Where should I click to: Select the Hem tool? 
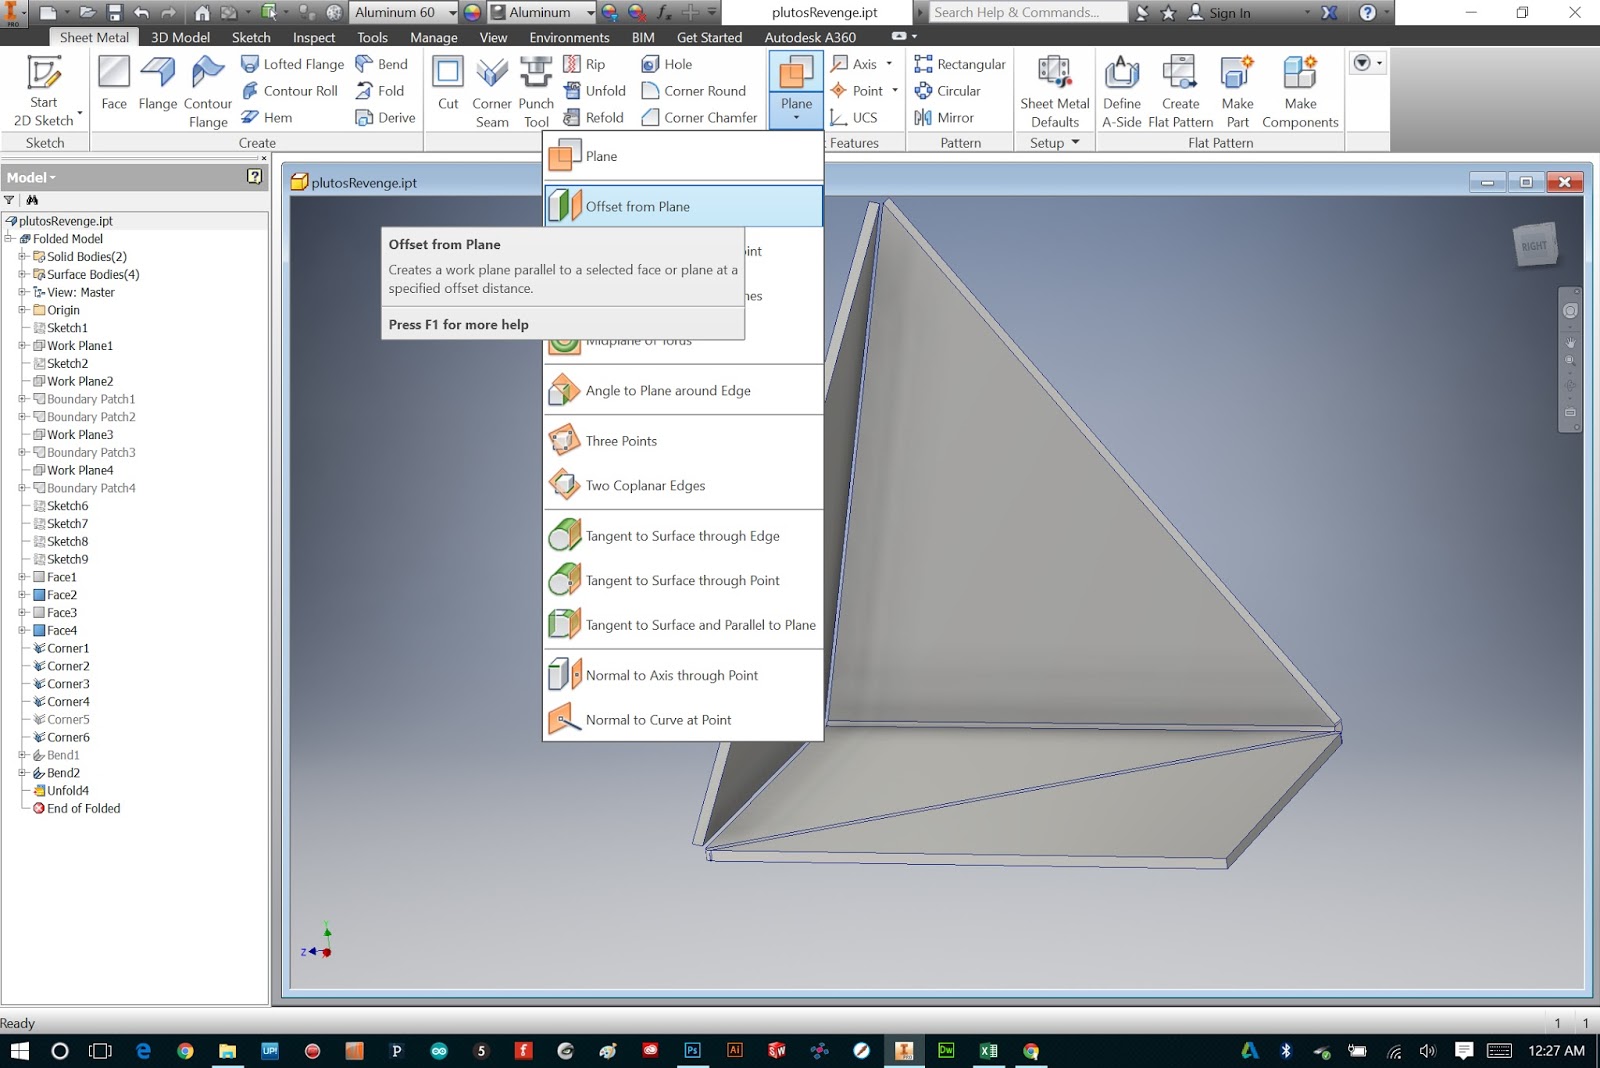pos(272,117)
